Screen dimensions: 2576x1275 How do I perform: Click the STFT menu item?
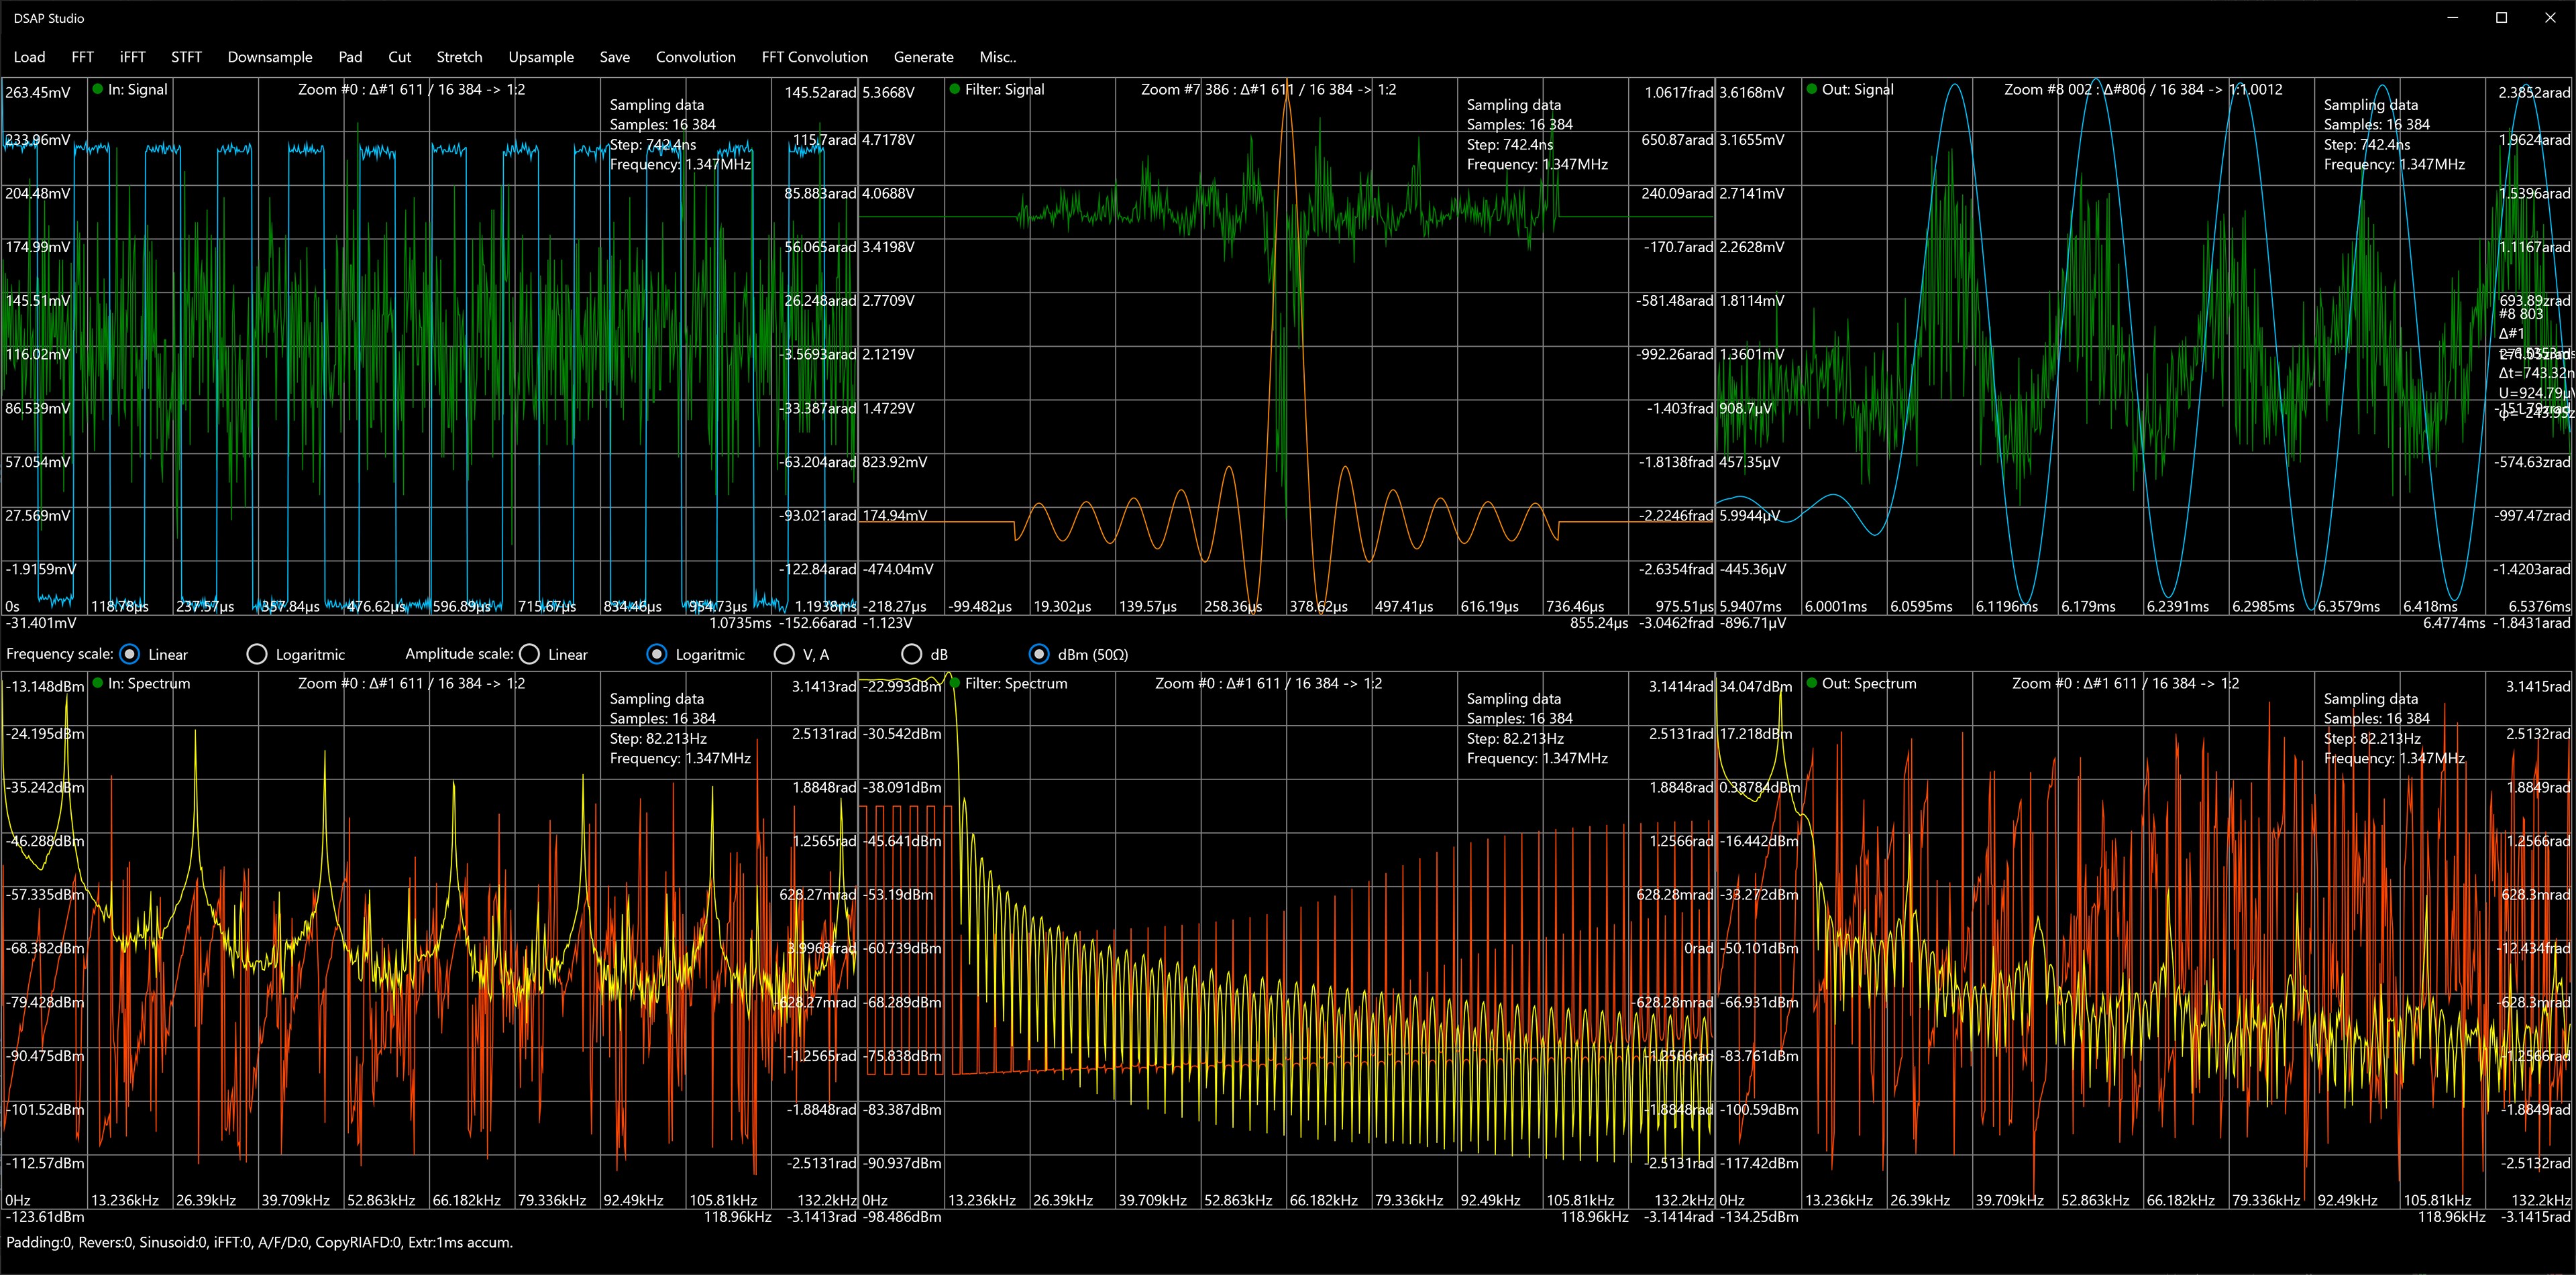(x=186, y=57)
